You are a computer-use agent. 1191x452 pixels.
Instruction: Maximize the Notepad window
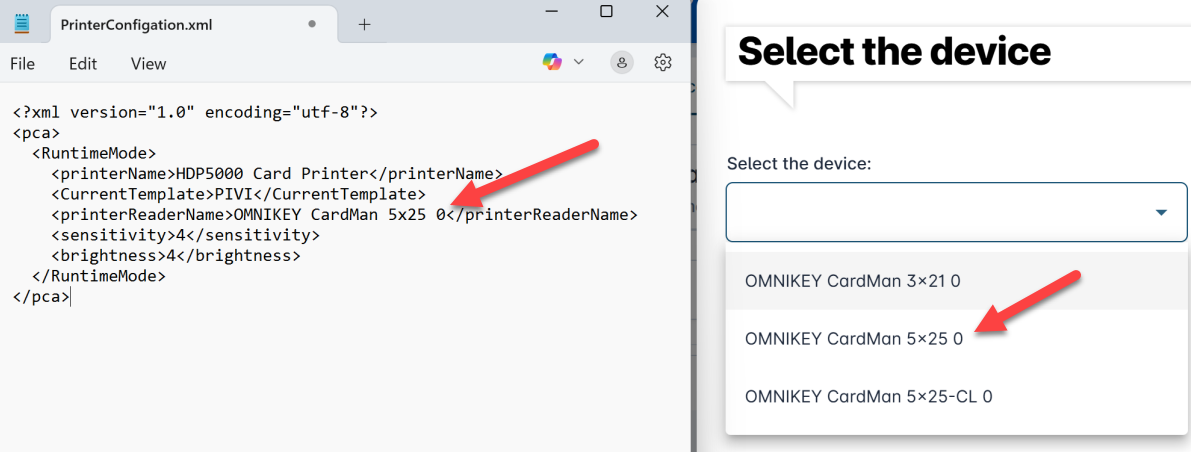click(606, 11)
